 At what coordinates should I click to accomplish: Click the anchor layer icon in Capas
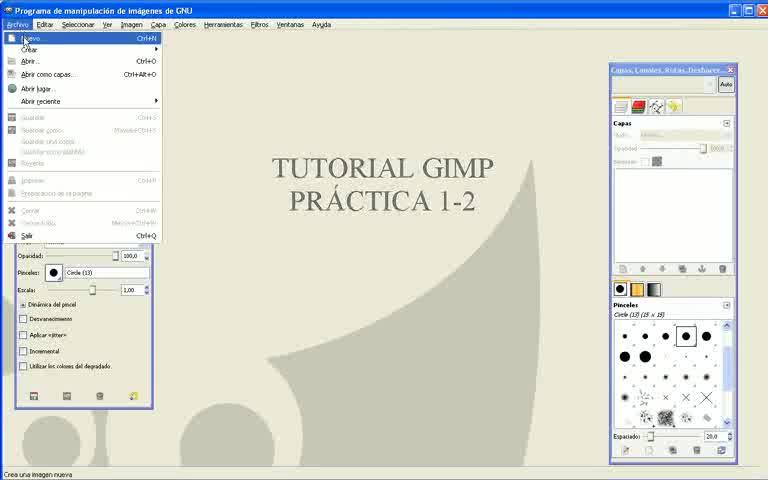[x=702, y=269]
